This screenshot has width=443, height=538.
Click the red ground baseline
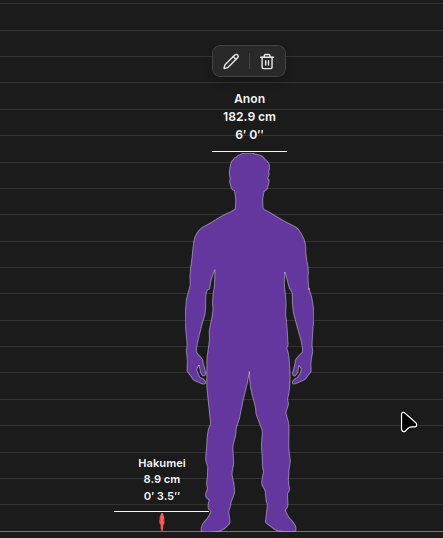tap(221, 531)
